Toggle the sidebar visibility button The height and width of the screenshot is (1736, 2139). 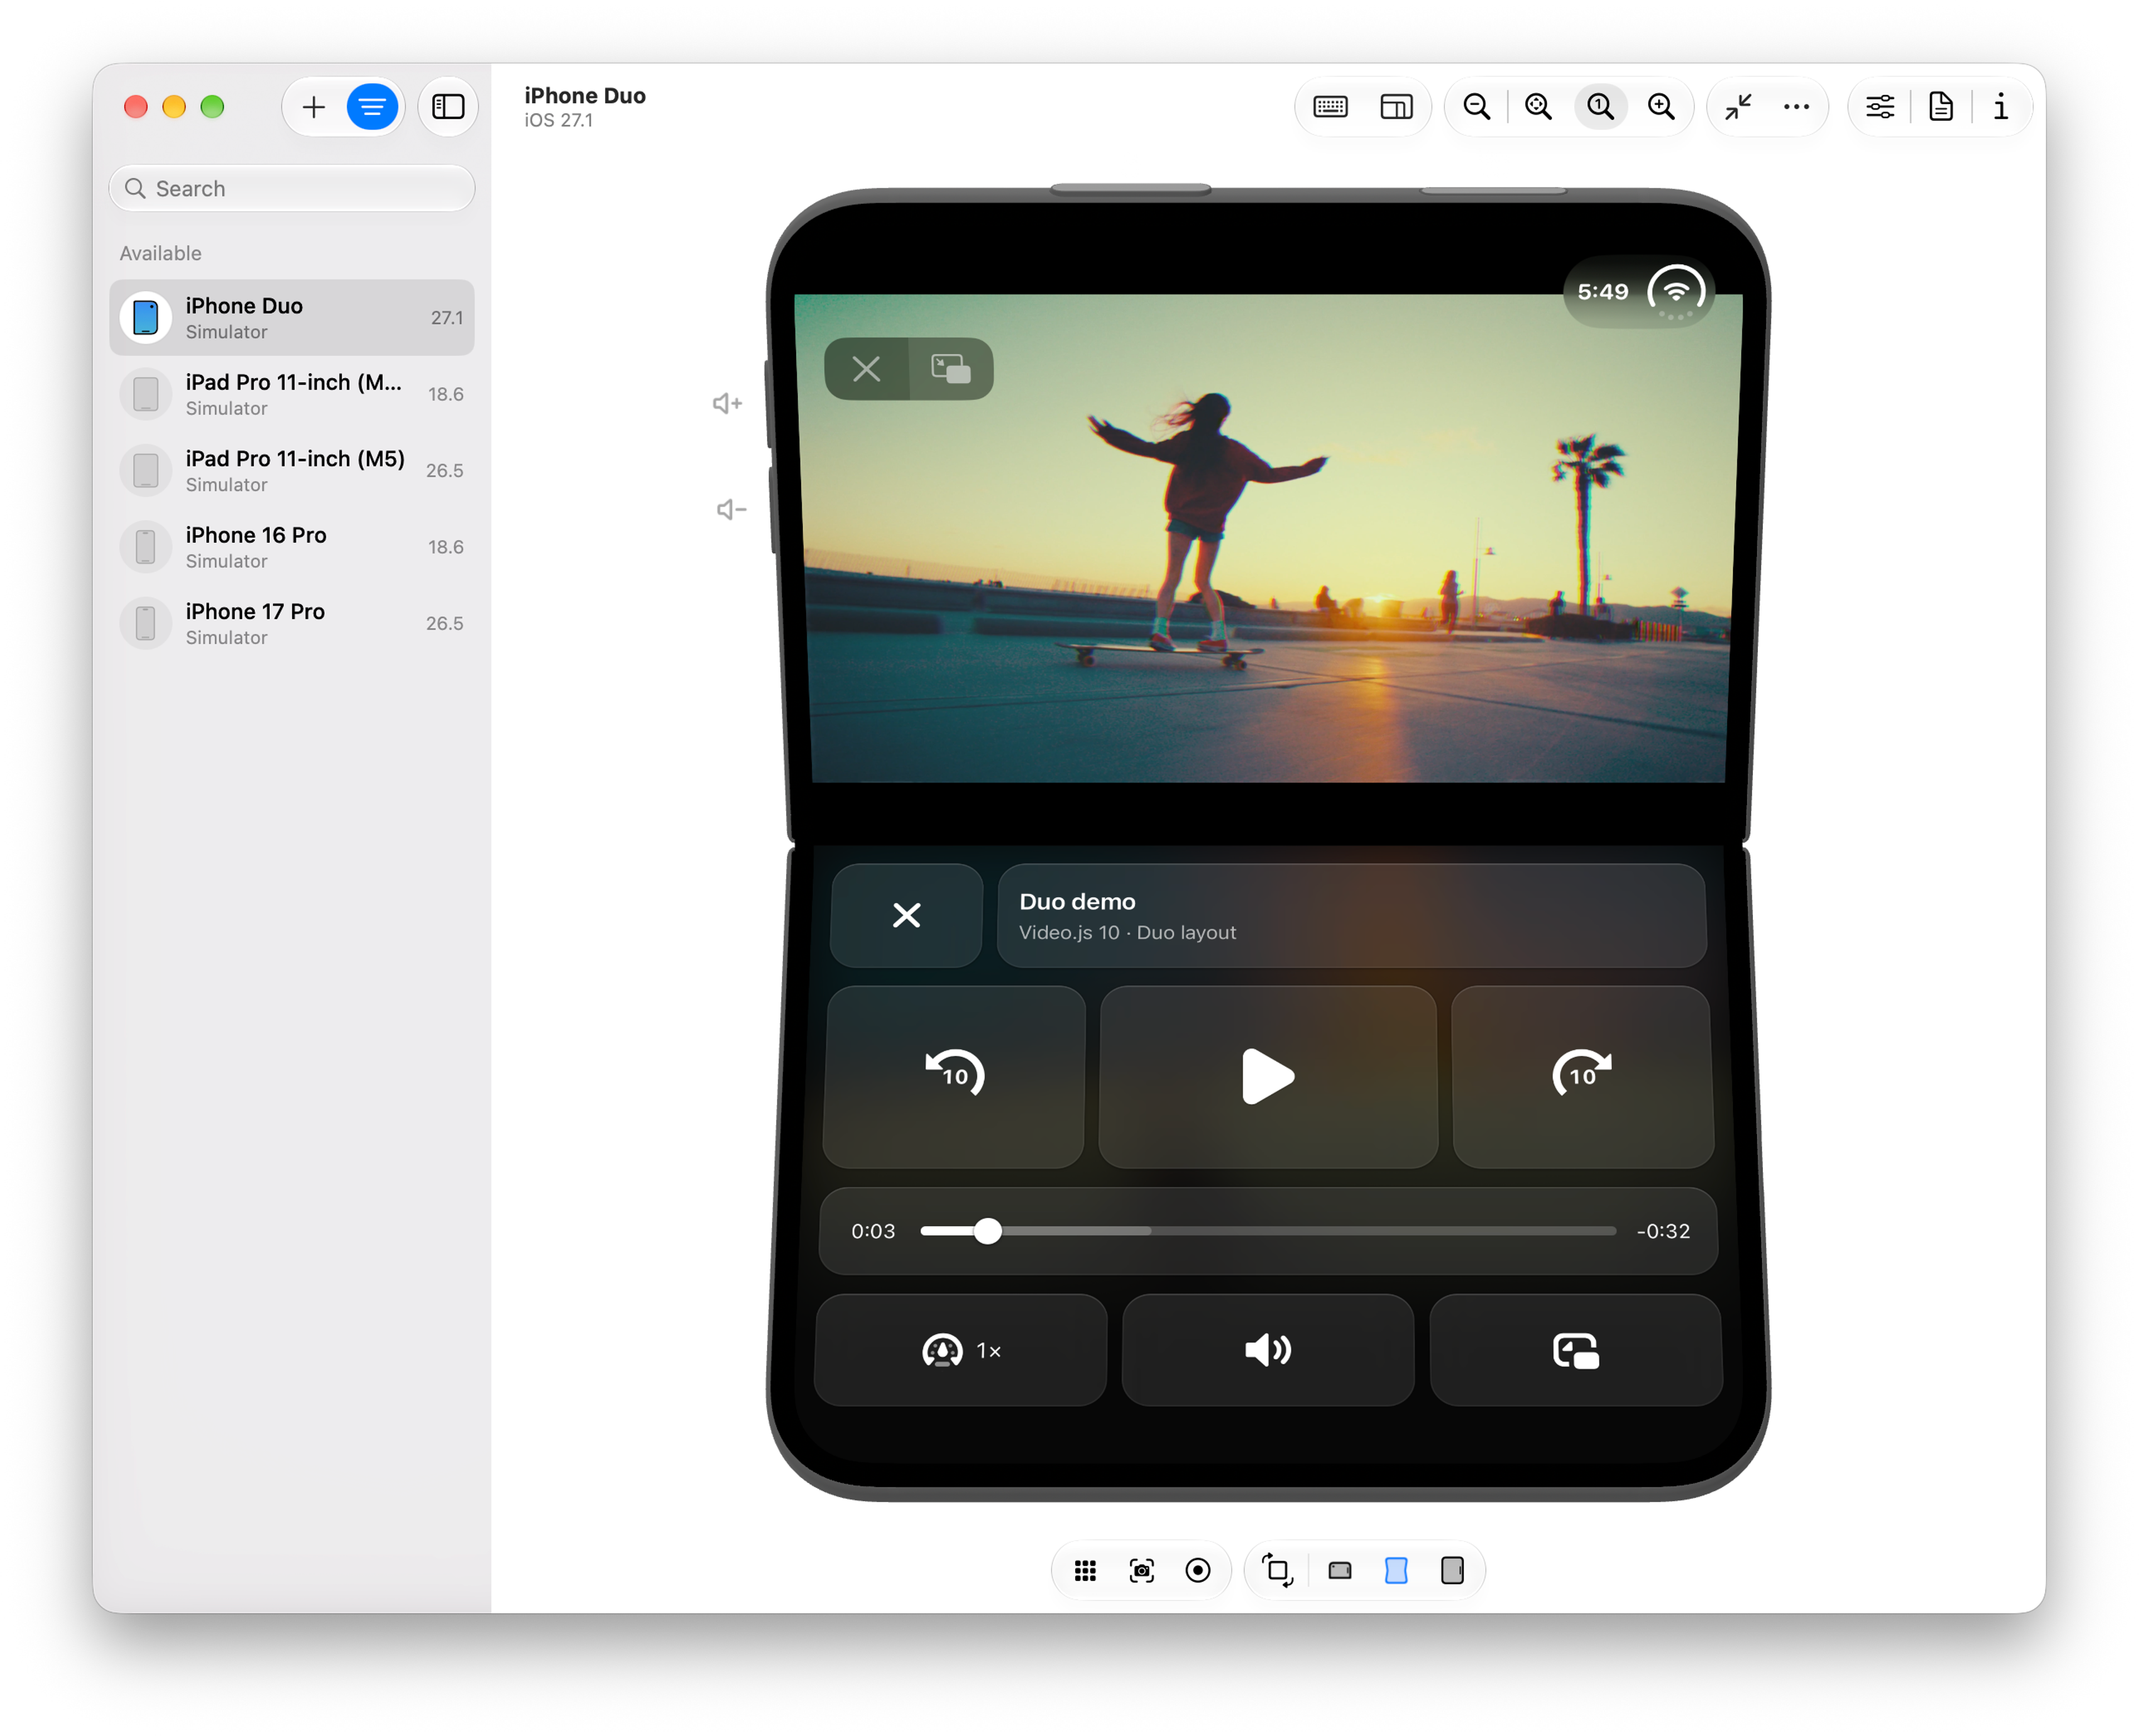tap(448, 107)
